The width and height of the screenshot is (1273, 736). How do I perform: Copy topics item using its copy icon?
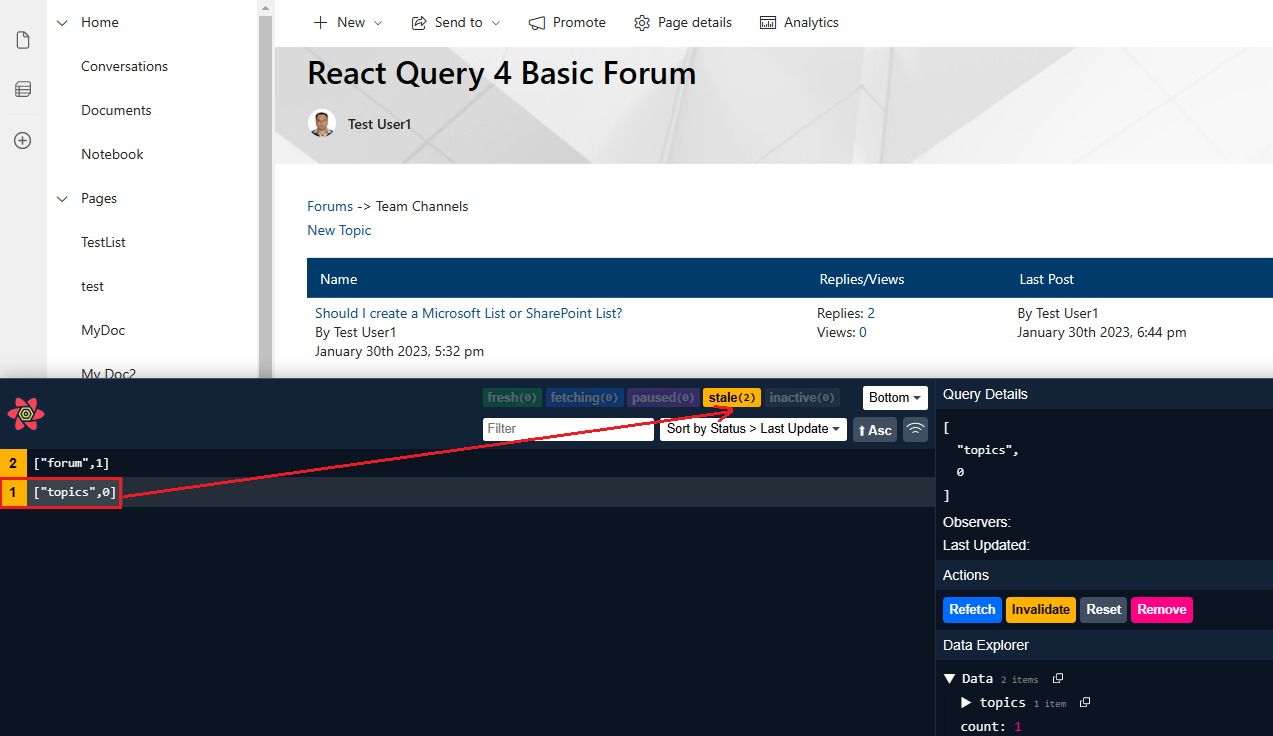1085,703
